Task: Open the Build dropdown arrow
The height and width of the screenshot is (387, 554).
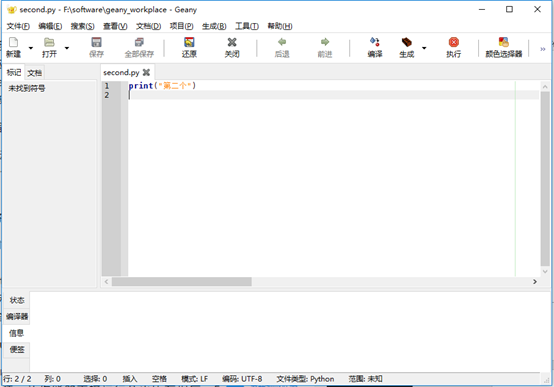Action: coord(424,48)
